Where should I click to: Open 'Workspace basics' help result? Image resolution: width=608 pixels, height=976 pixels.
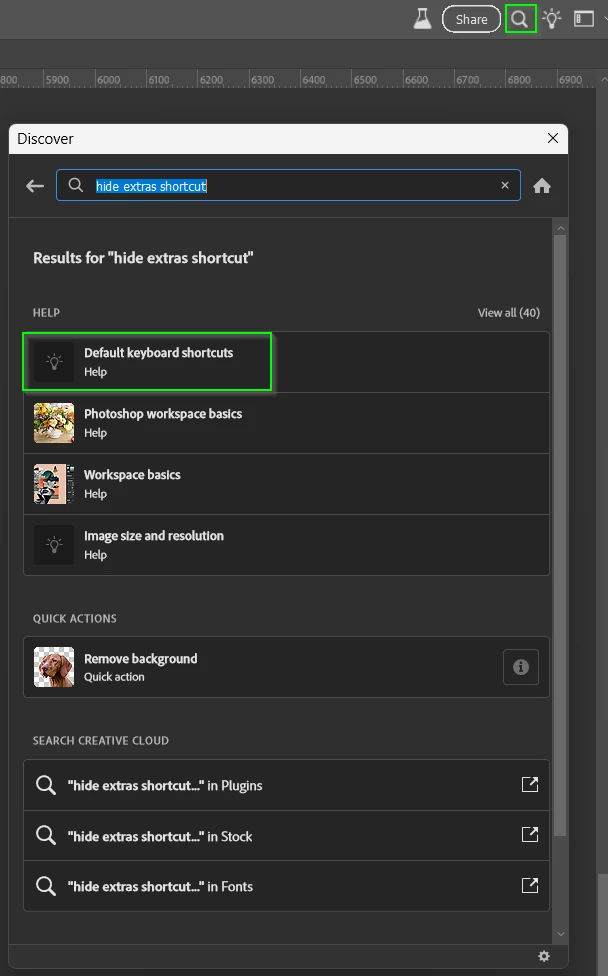(x=286, y=484)
